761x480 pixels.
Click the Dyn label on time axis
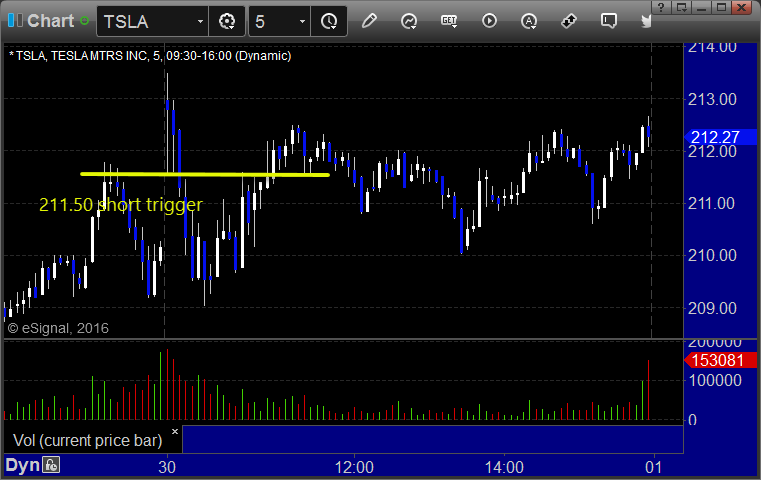click(x=22, y=465)
